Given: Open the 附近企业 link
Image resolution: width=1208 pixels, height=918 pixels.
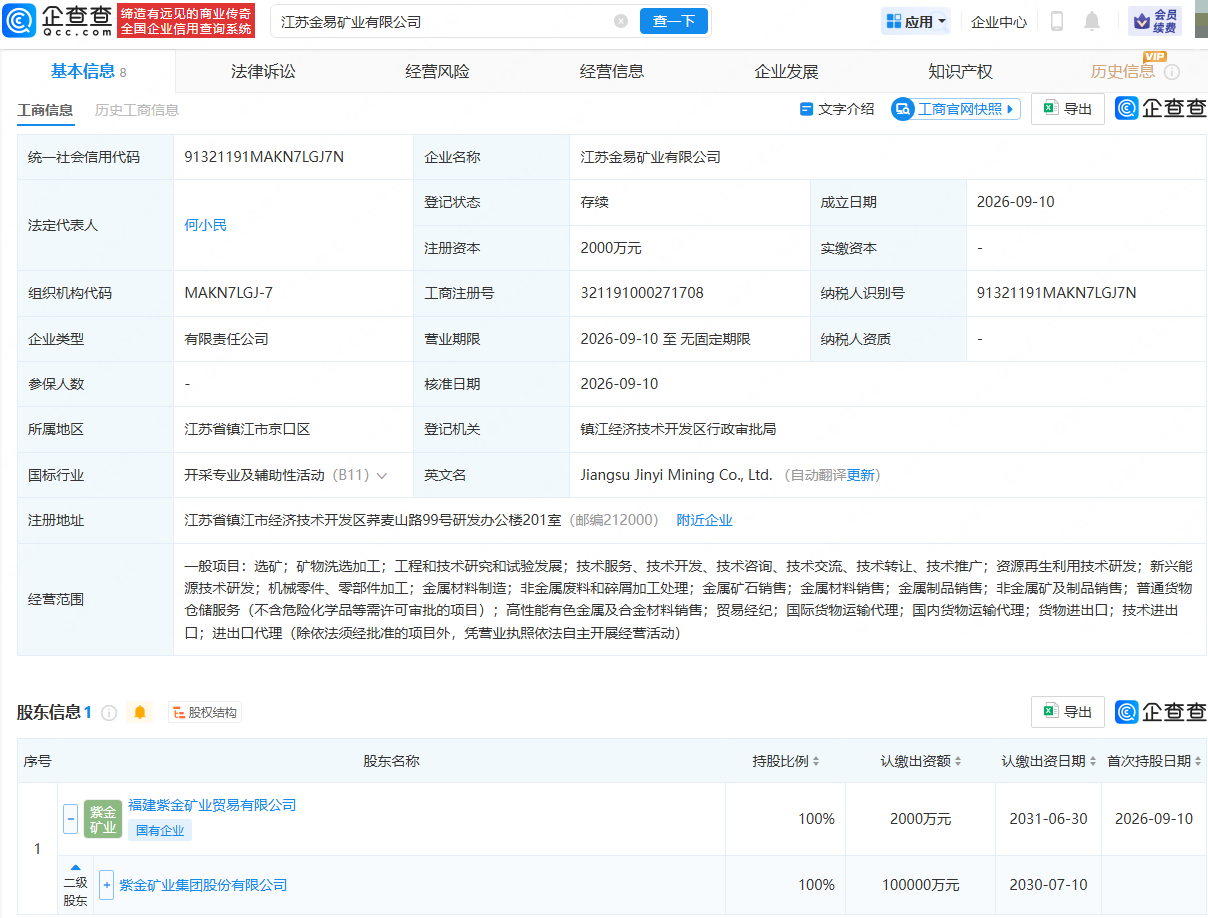Looking at the screenshot, I should 704,520.
